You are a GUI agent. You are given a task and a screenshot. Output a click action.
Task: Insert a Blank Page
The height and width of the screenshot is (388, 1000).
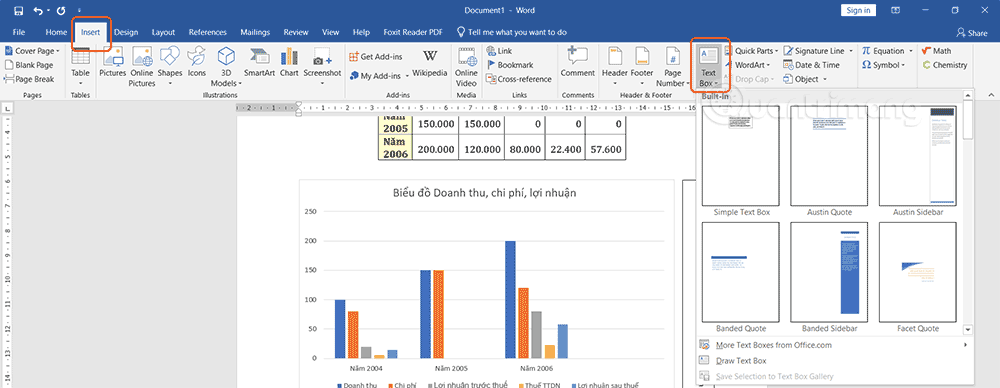[x=29, y=65]
